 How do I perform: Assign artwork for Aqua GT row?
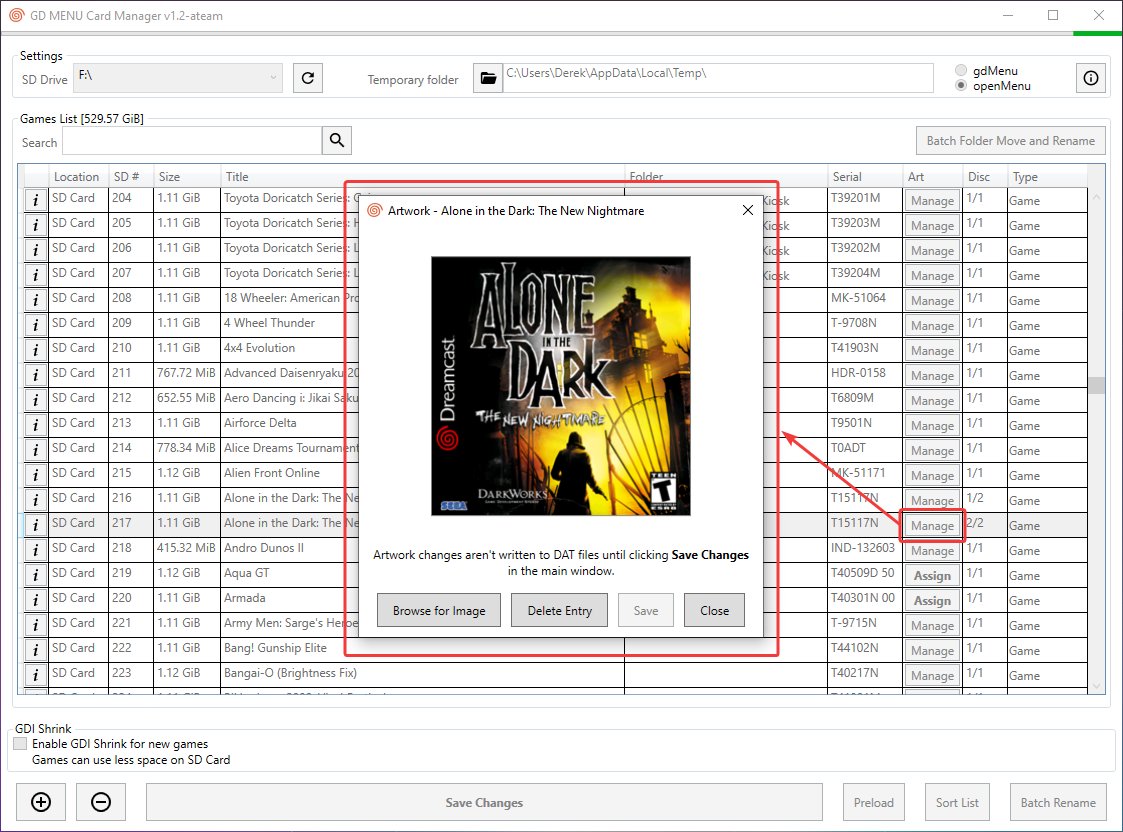[x=932, y=576]
